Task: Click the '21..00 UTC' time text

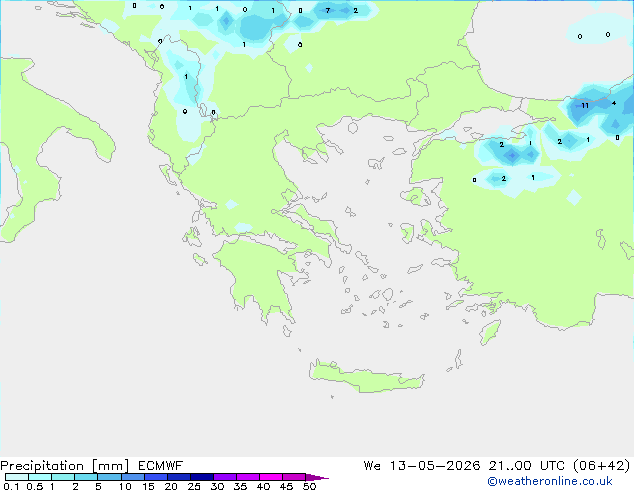Action: click(526, 466)
